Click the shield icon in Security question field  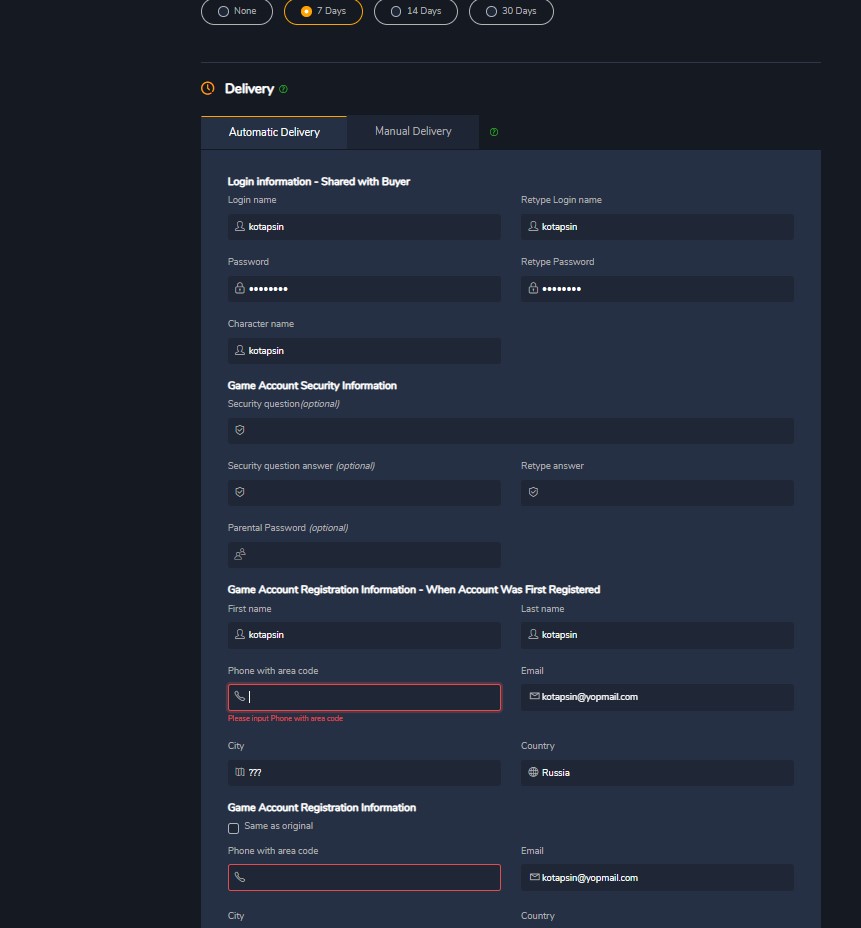[x=240, y=430]
